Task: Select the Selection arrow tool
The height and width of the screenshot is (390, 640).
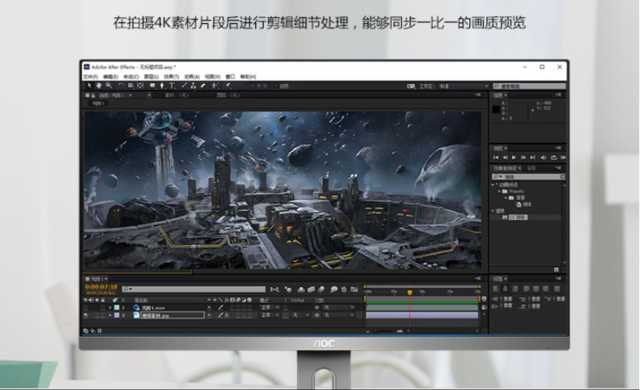Action: (89, 86)
